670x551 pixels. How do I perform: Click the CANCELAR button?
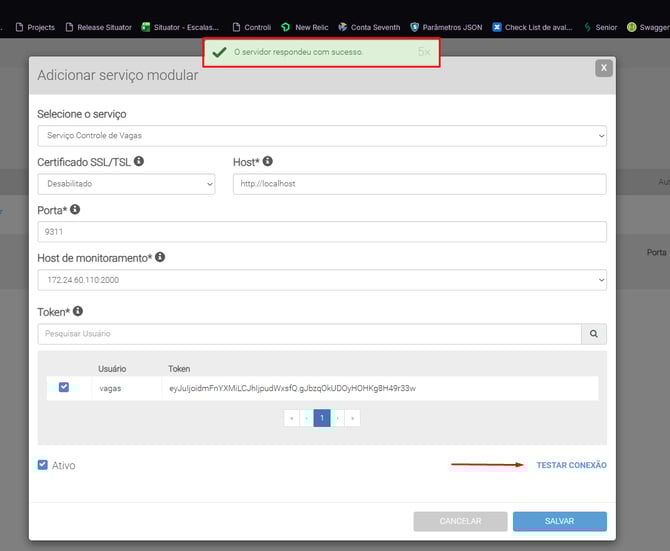tap(460, 521)
